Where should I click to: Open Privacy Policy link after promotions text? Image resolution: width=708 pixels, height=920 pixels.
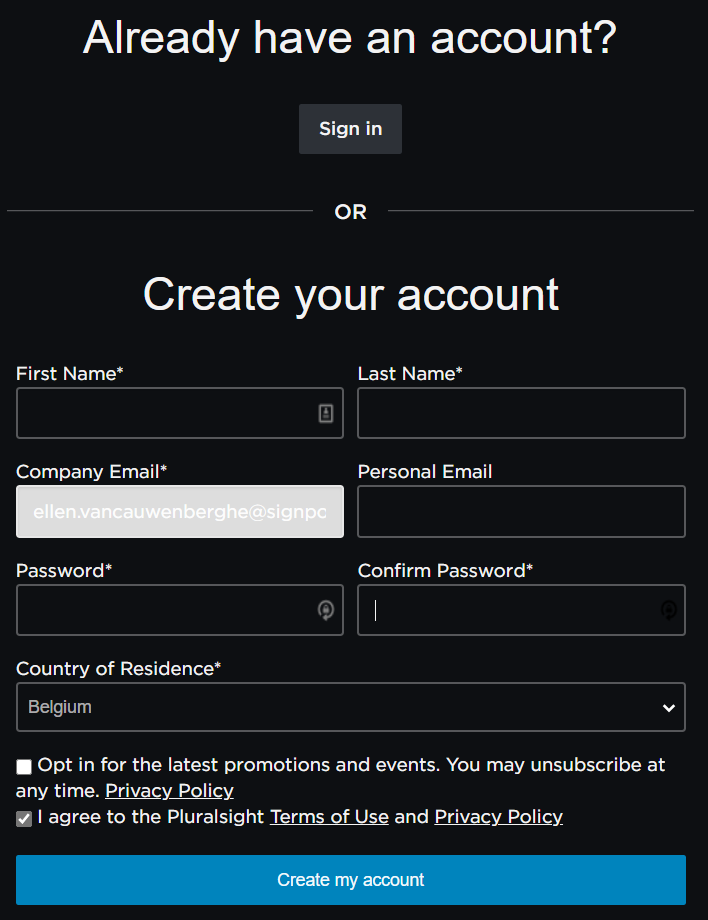[170, 791]
